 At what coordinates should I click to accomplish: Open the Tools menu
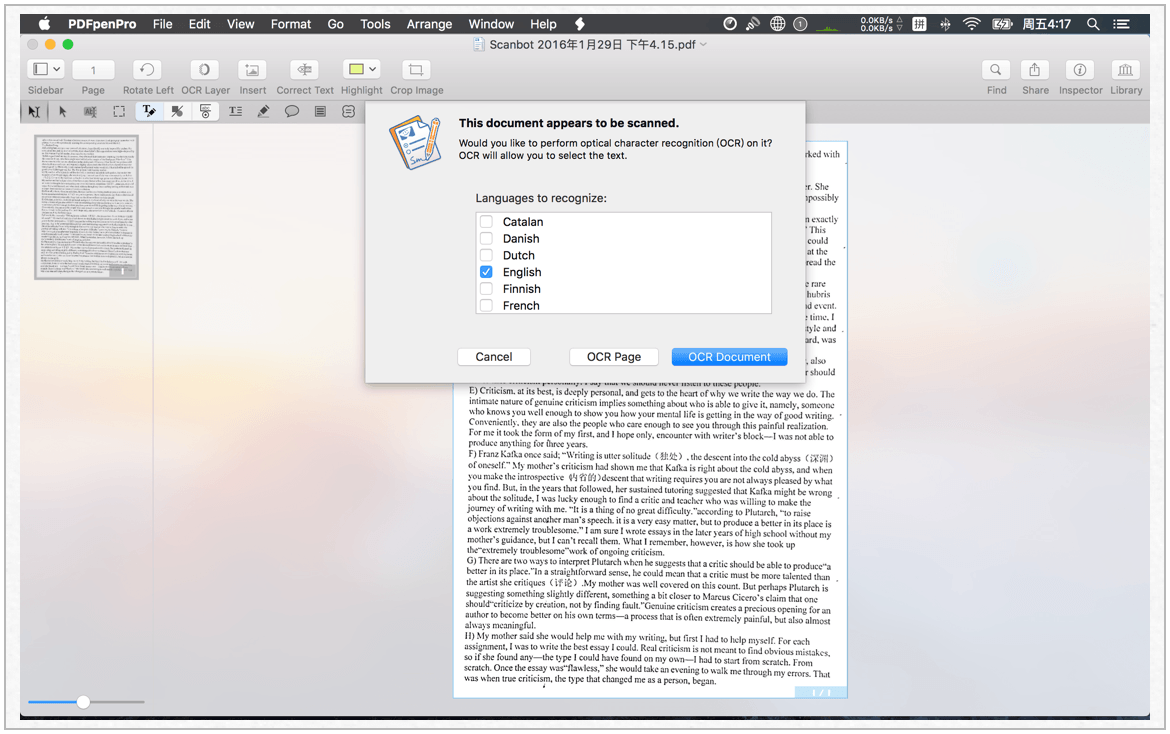pyautogui.click(x=375, y=24)
